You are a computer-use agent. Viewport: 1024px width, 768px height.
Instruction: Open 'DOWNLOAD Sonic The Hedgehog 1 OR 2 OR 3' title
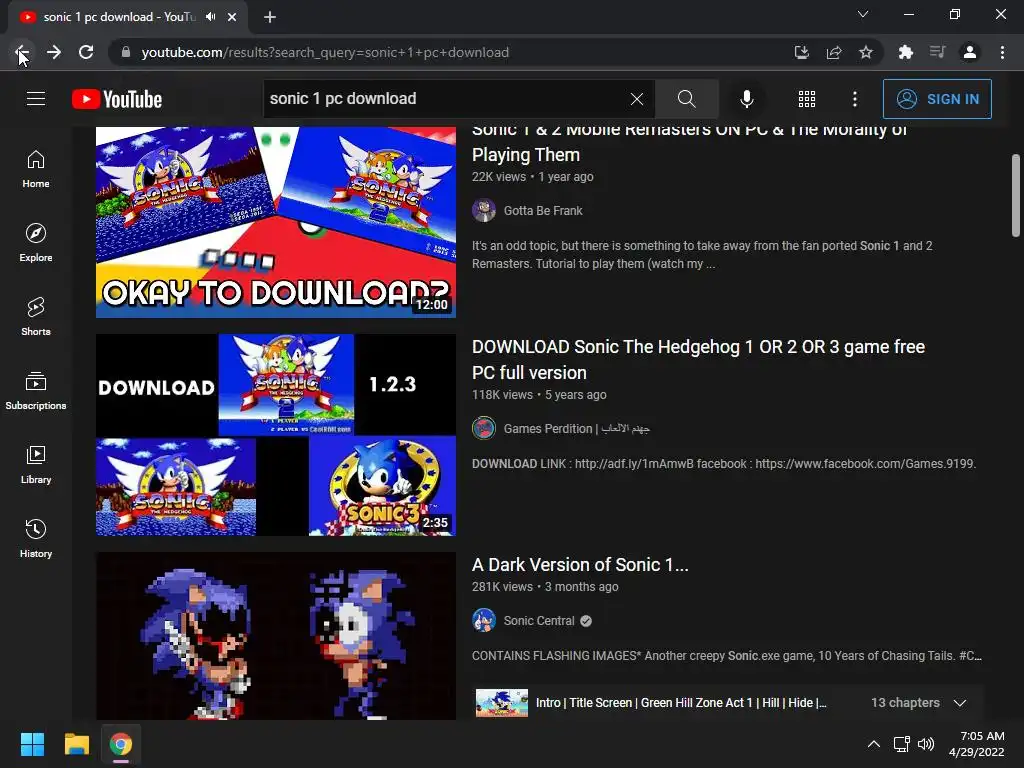(699, 360)
